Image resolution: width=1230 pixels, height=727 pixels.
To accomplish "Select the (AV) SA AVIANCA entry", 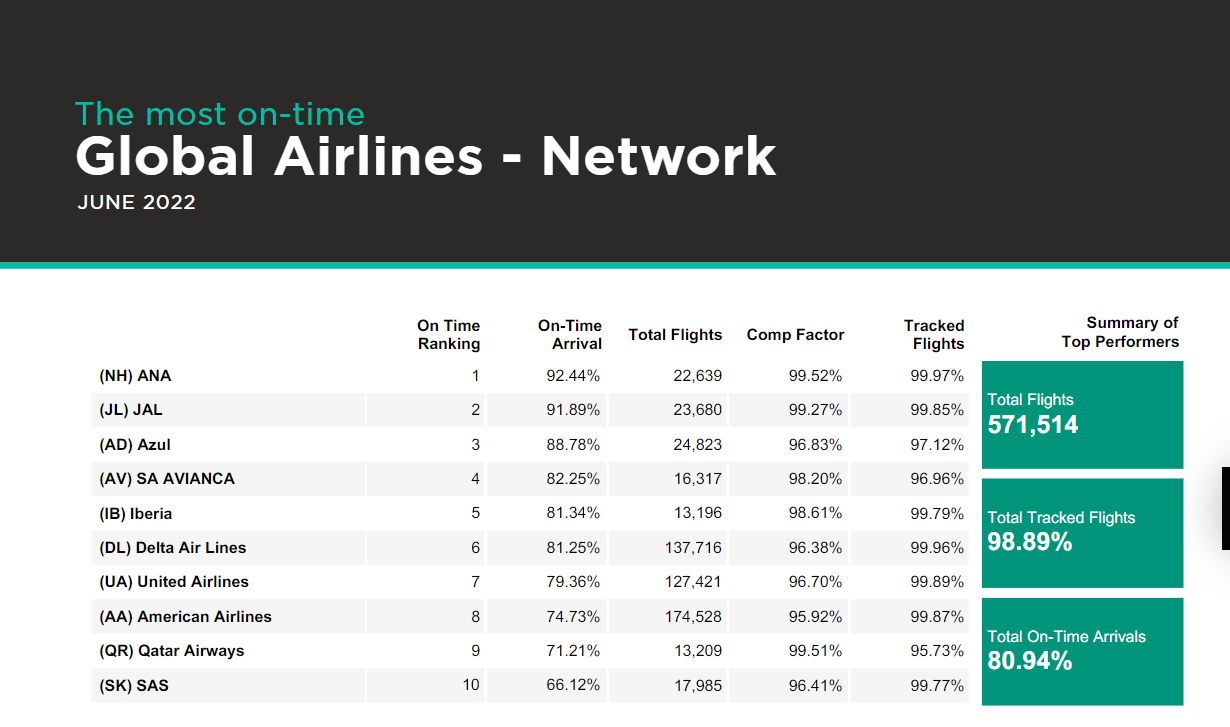I will click(x=167, y=479).
